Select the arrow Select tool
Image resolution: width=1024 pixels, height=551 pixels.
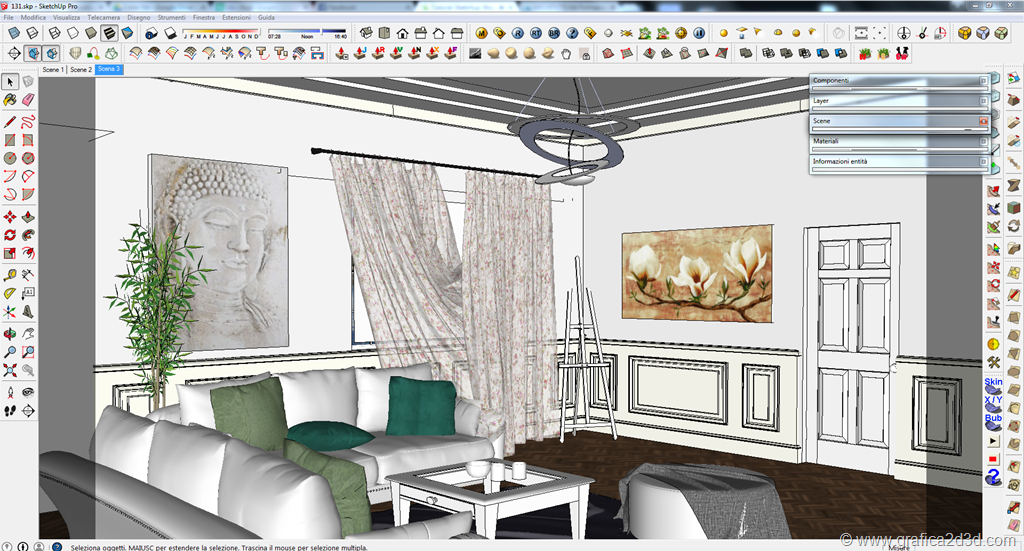coord(11,82)
